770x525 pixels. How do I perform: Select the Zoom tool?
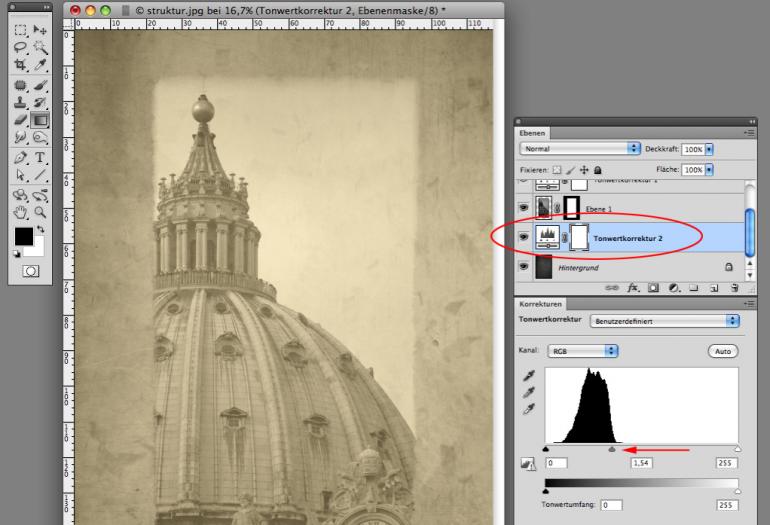coord(40,212)
